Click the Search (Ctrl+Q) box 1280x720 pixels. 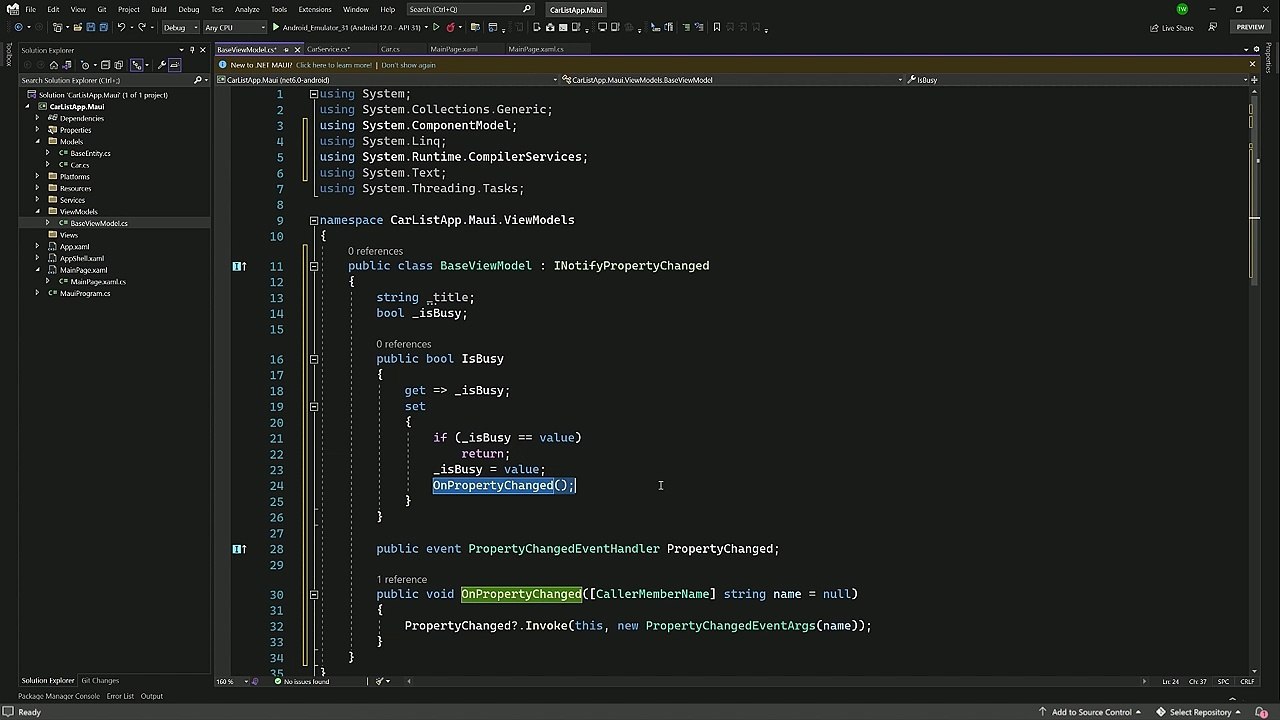(x=470, y=9)
